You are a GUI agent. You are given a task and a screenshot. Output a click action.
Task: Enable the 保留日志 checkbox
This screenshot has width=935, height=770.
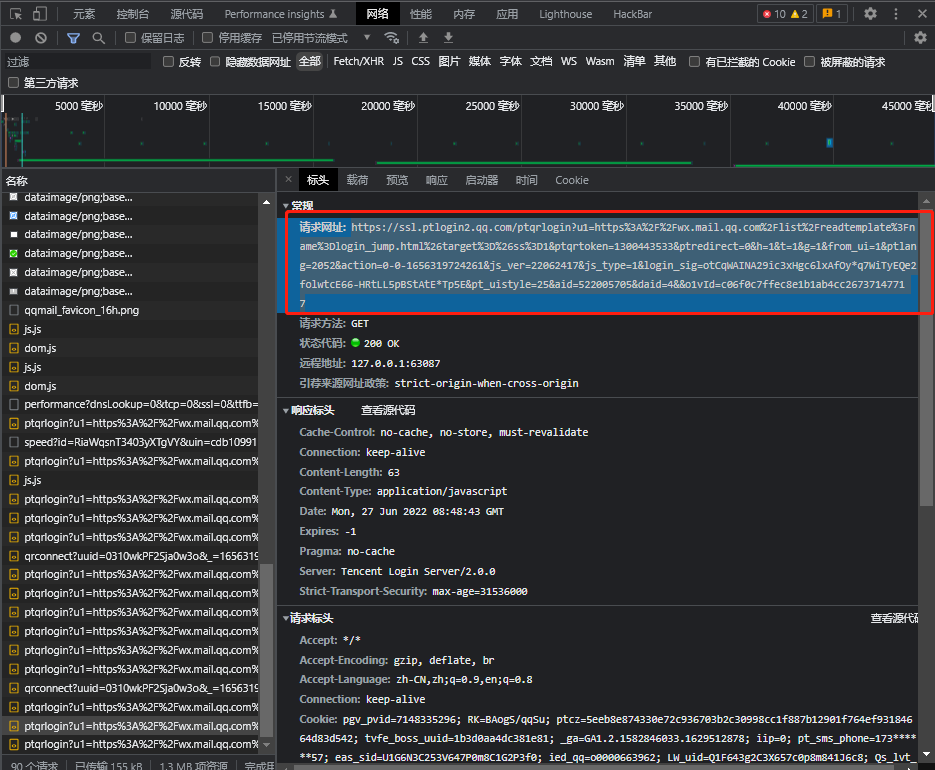point(131,38)
